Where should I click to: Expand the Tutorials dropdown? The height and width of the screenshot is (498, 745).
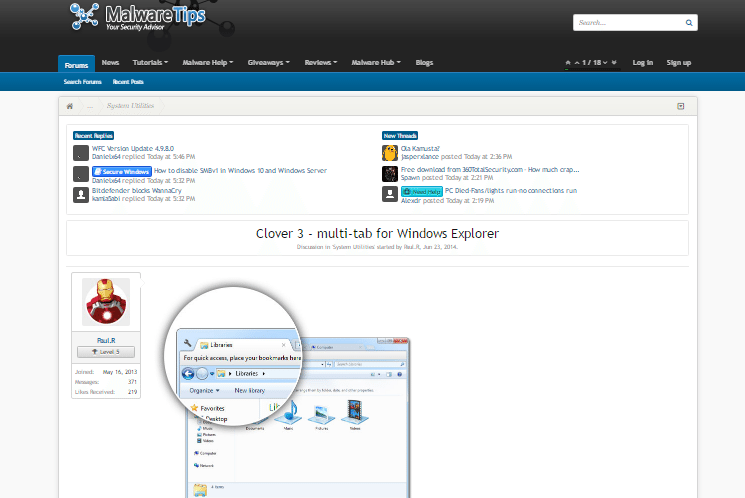(x=150, y=63)
